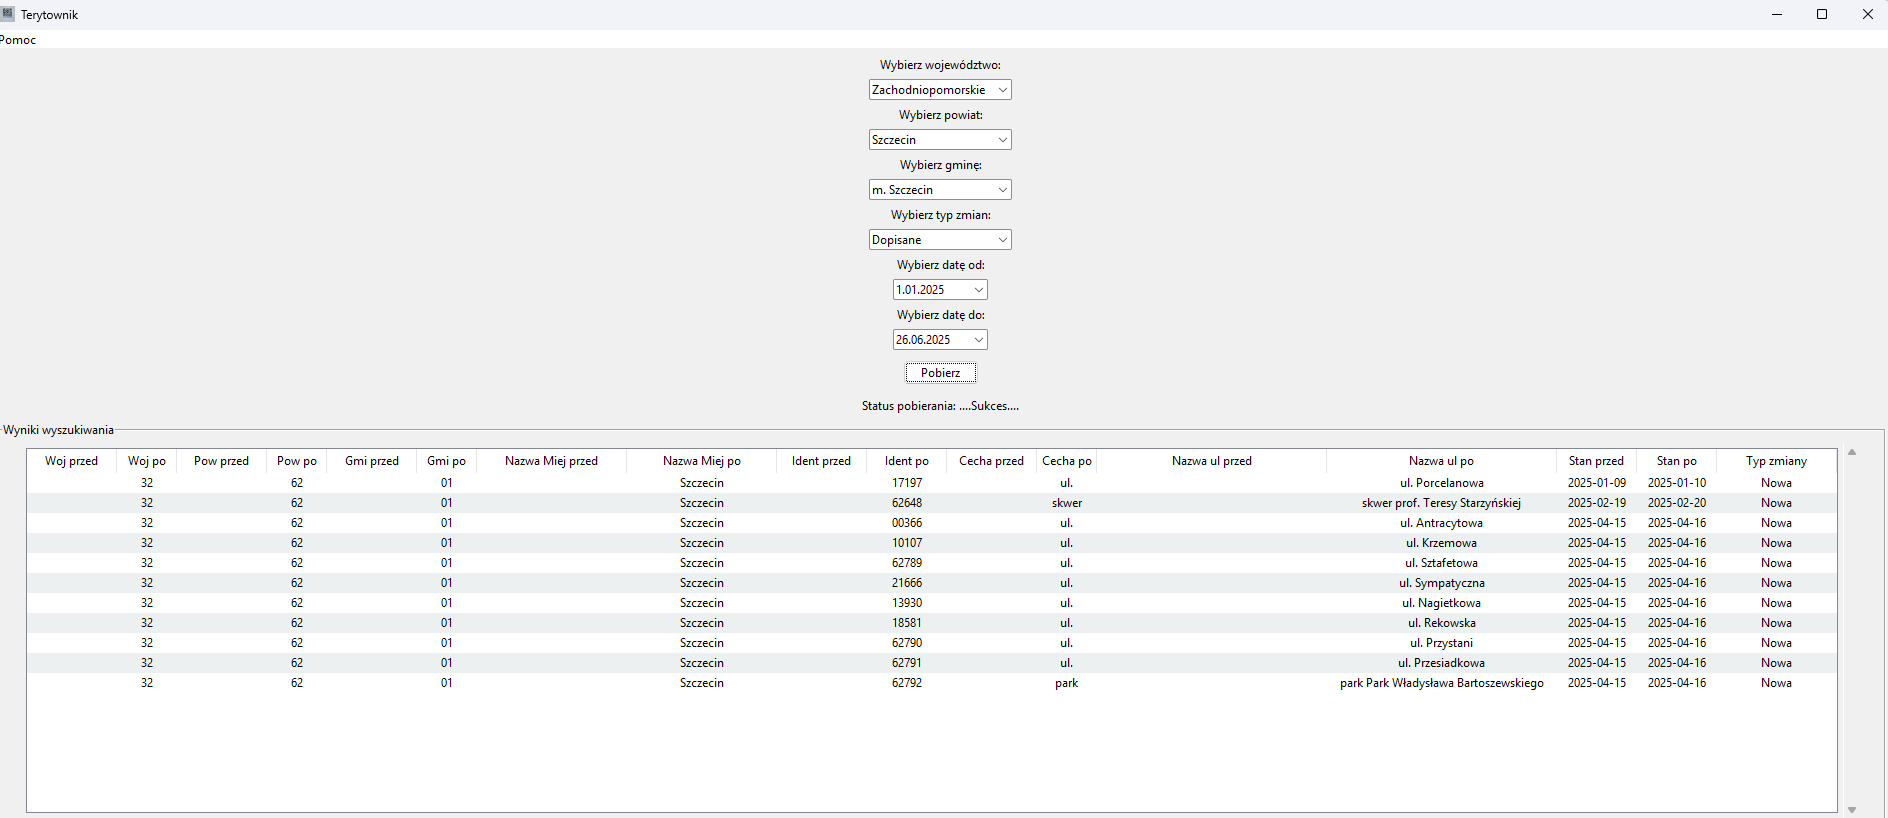The width and height of the screenshot is (1888, 818).
Task: Sort by the Nazwa ul po column header
Action: tap(1441, 461)
